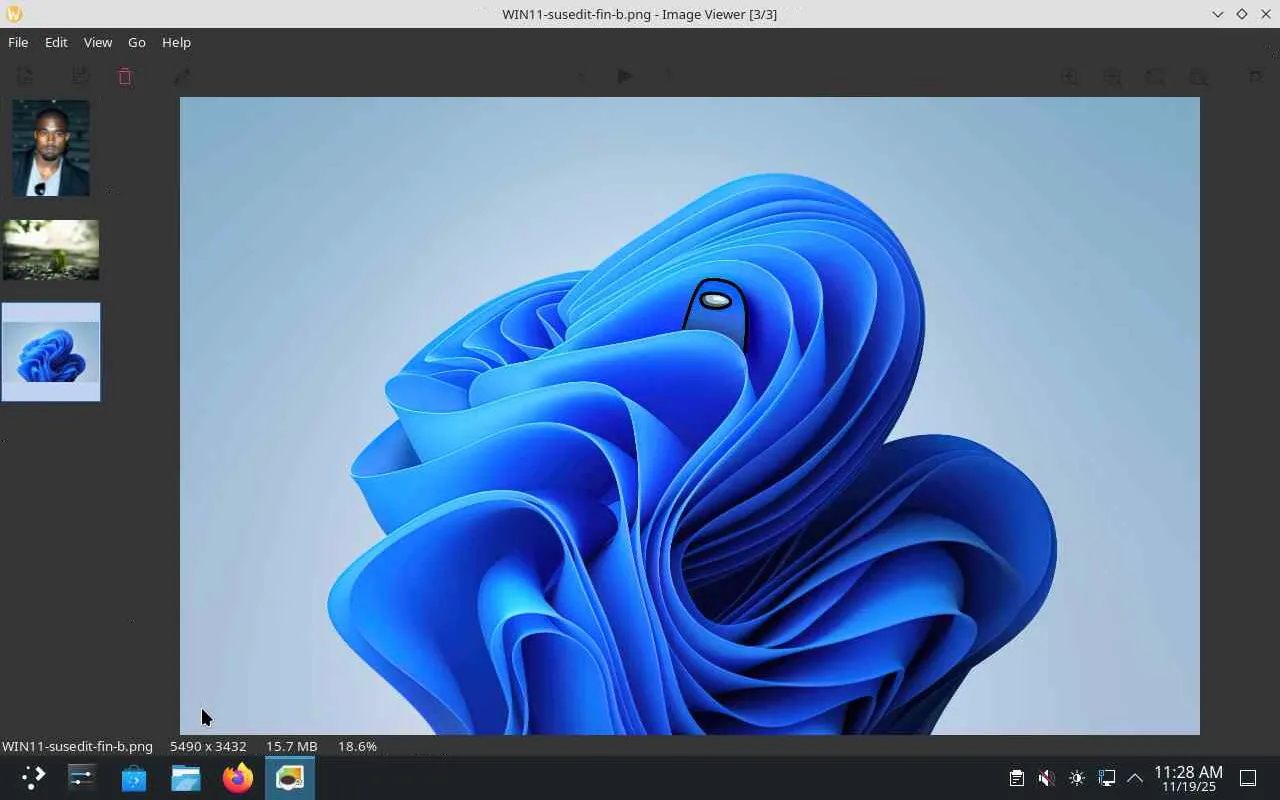
Task: Select the man portrait thumbnail
Action: point(51,148)
